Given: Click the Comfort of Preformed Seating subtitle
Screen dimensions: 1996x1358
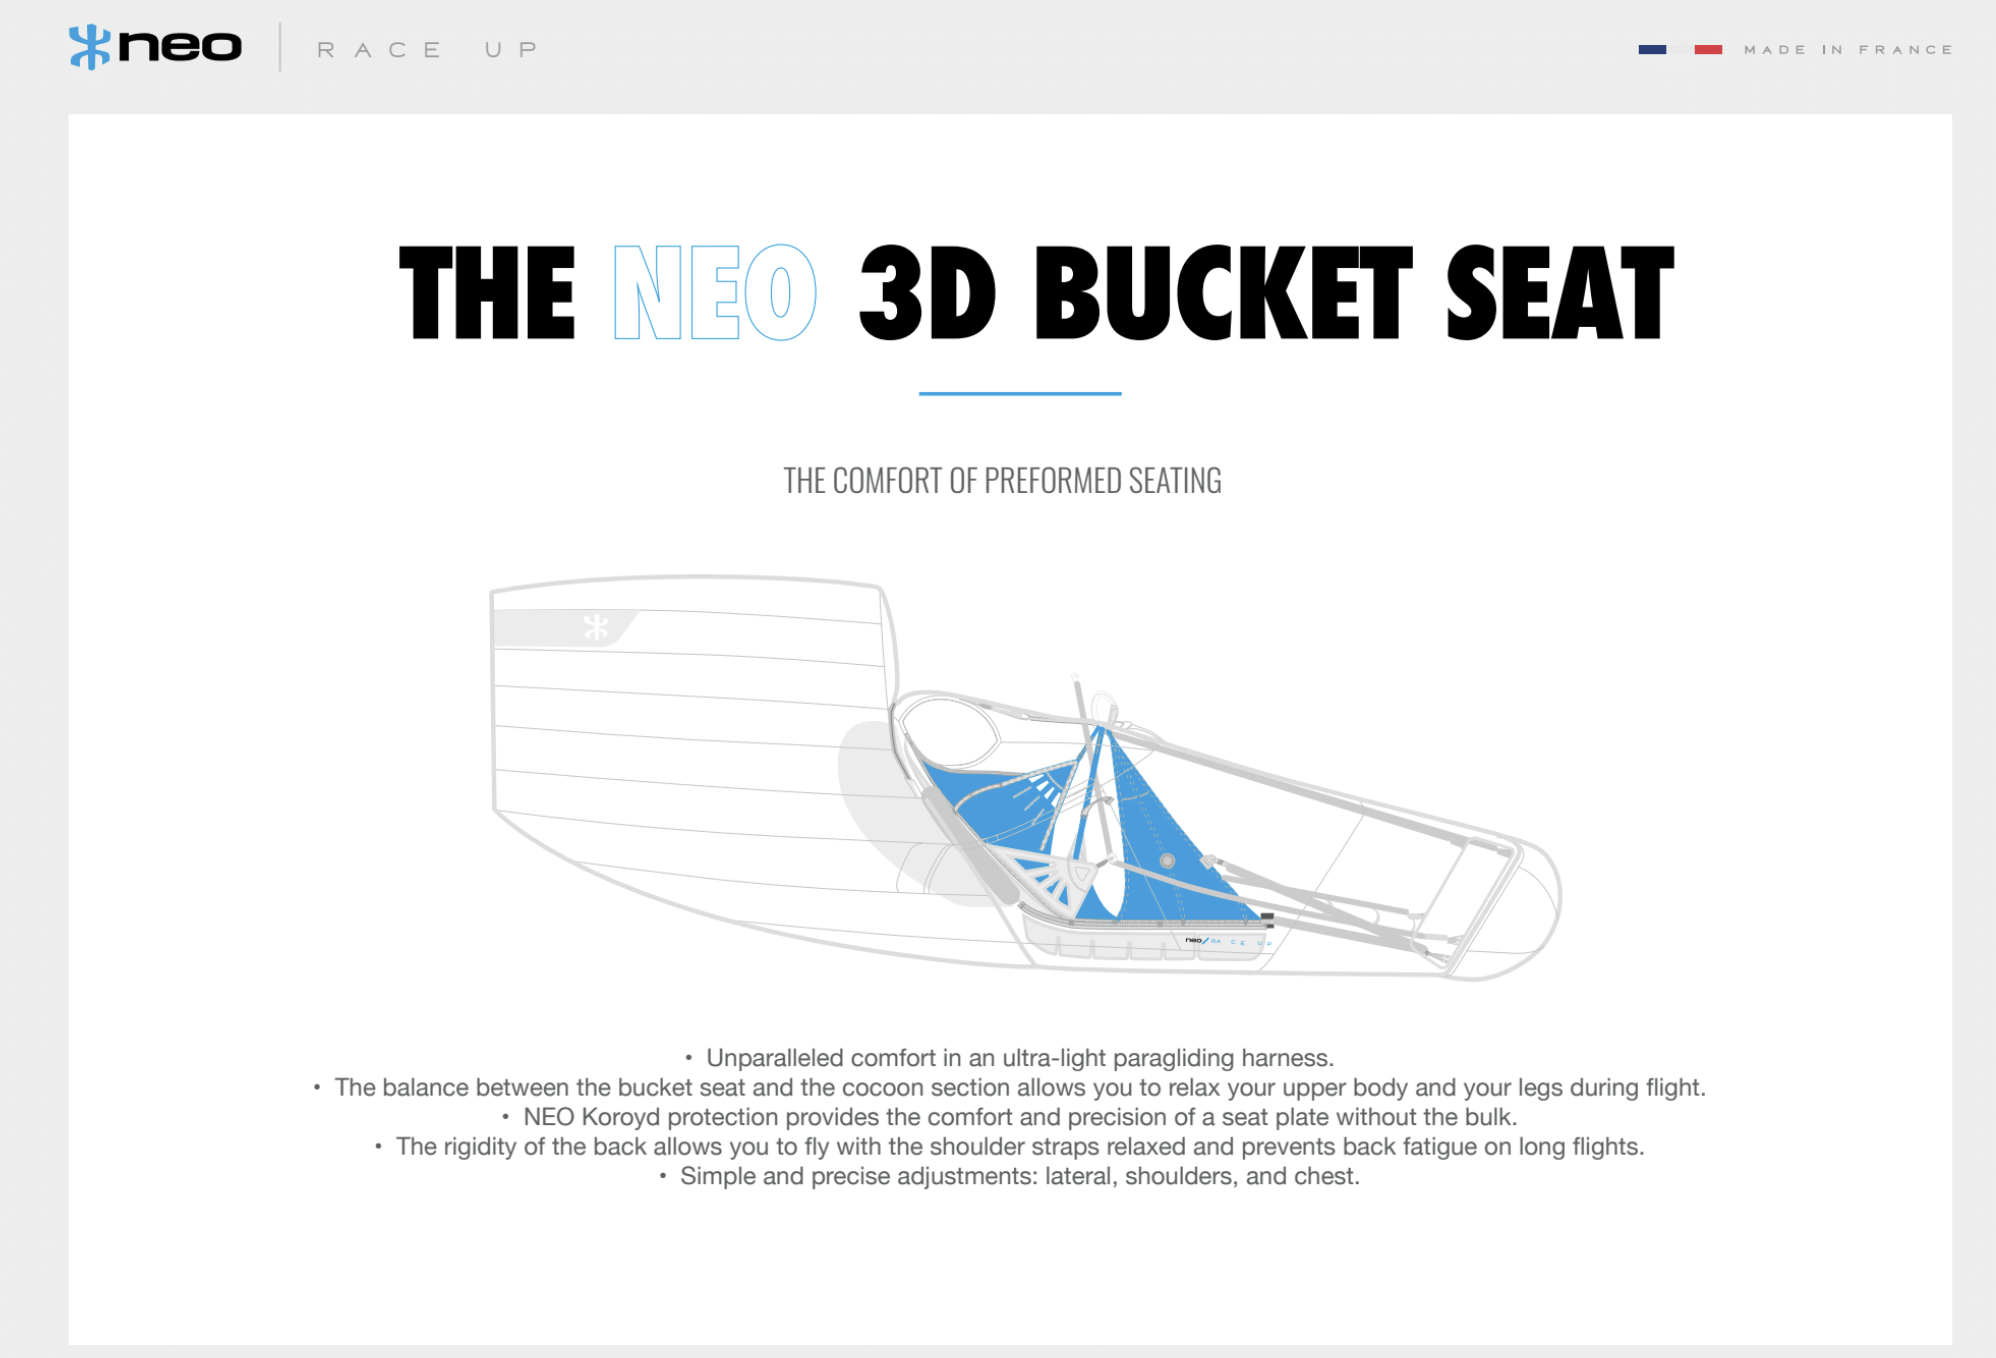Looking at the screenshot, I should click(1002, 481).
